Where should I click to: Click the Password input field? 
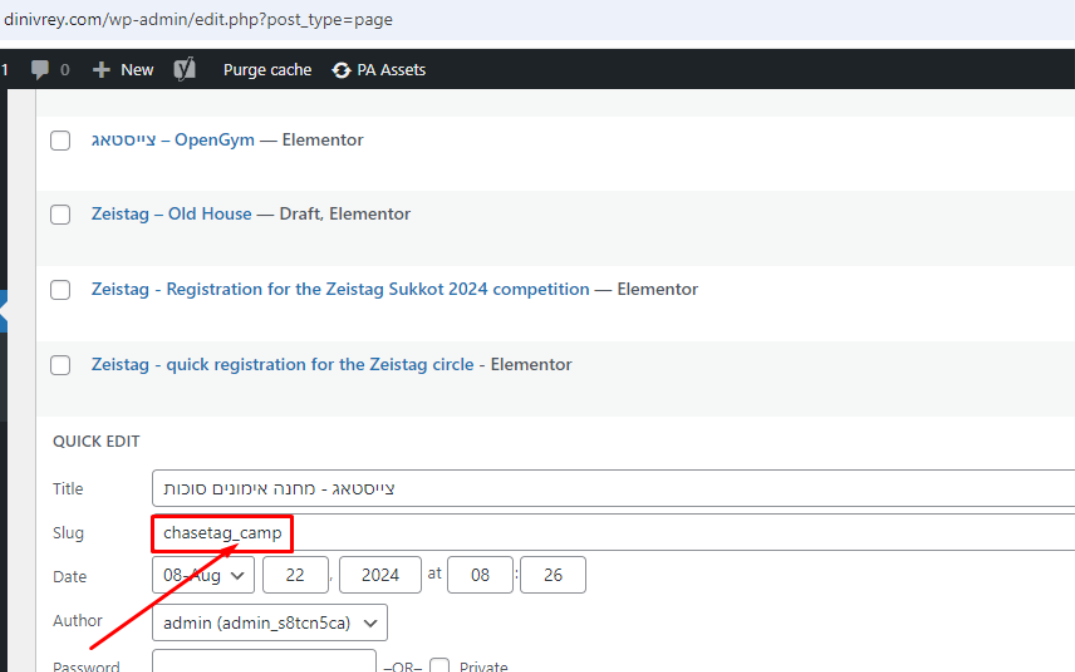pyautogui.click(x=264, y=663)
